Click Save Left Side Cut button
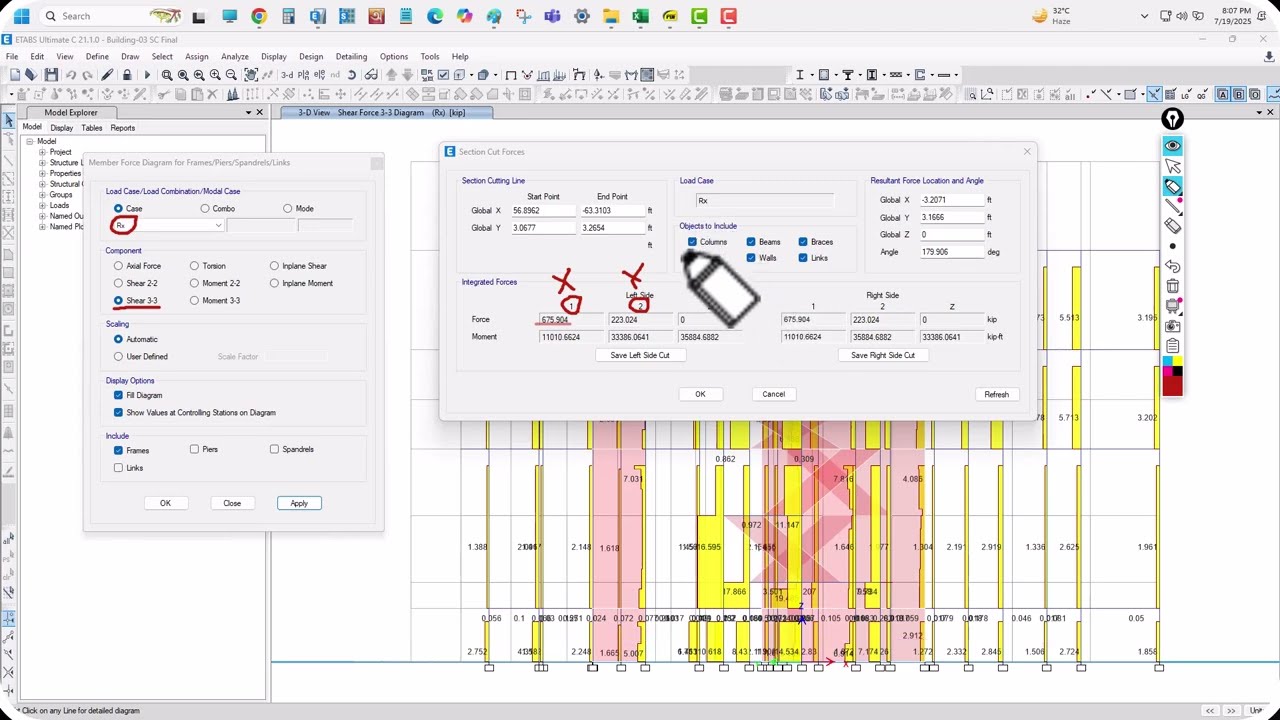The image size is (1280, 720). pyautogui.click(x=640, y=355)
